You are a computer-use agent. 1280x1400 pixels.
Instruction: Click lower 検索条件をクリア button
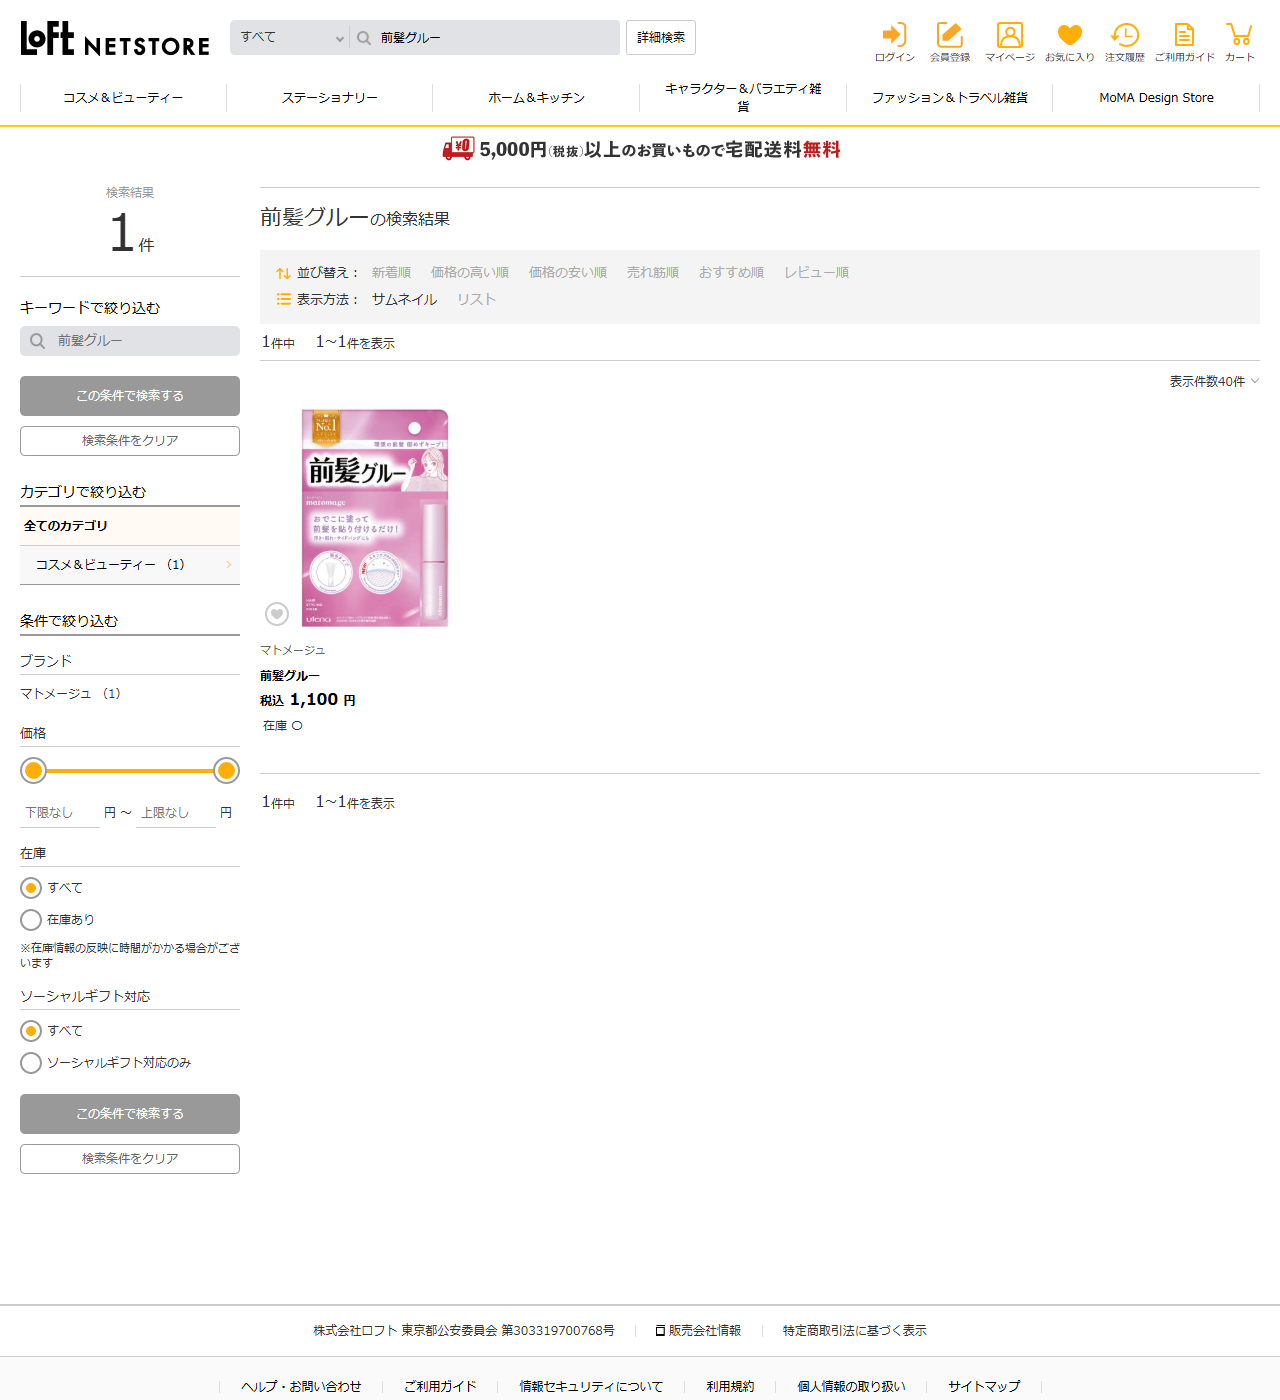click(130, 1159)
